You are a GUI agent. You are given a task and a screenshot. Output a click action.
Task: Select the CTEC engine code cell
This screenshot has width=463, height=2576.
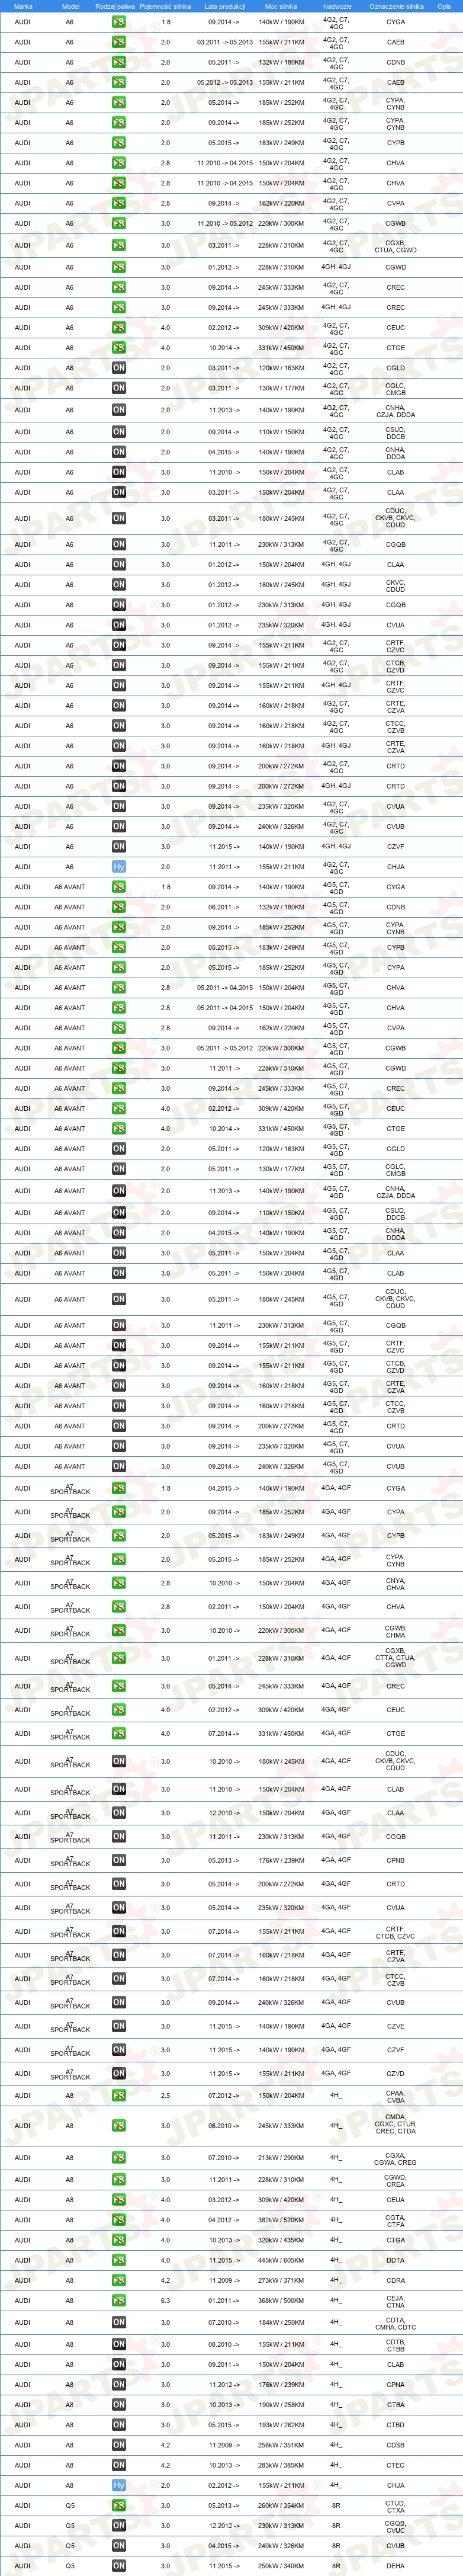coord(396,2465)
